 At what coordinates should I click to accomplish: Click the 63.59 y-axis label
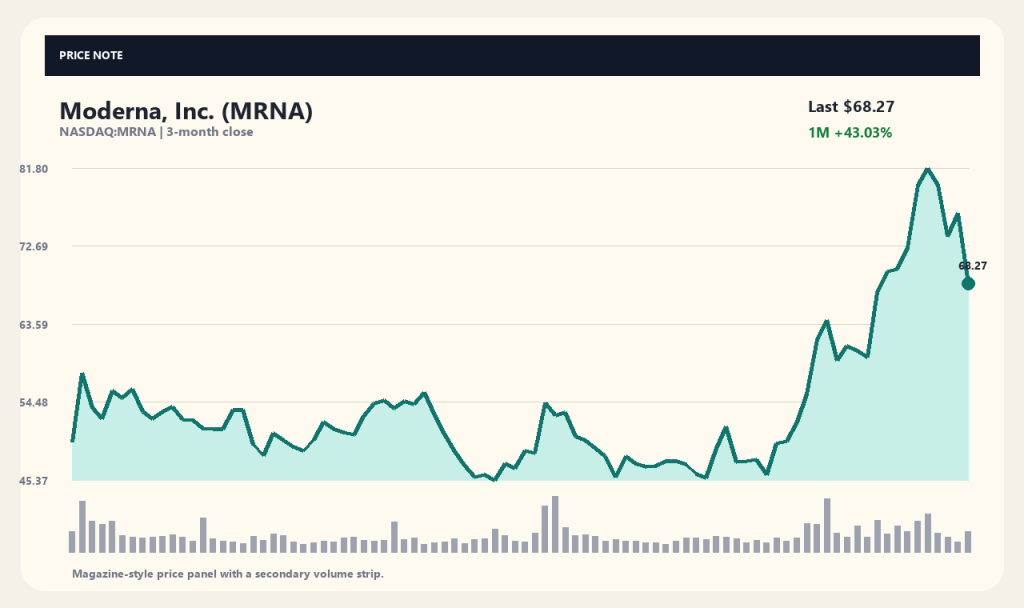click(x=33, y=325)
